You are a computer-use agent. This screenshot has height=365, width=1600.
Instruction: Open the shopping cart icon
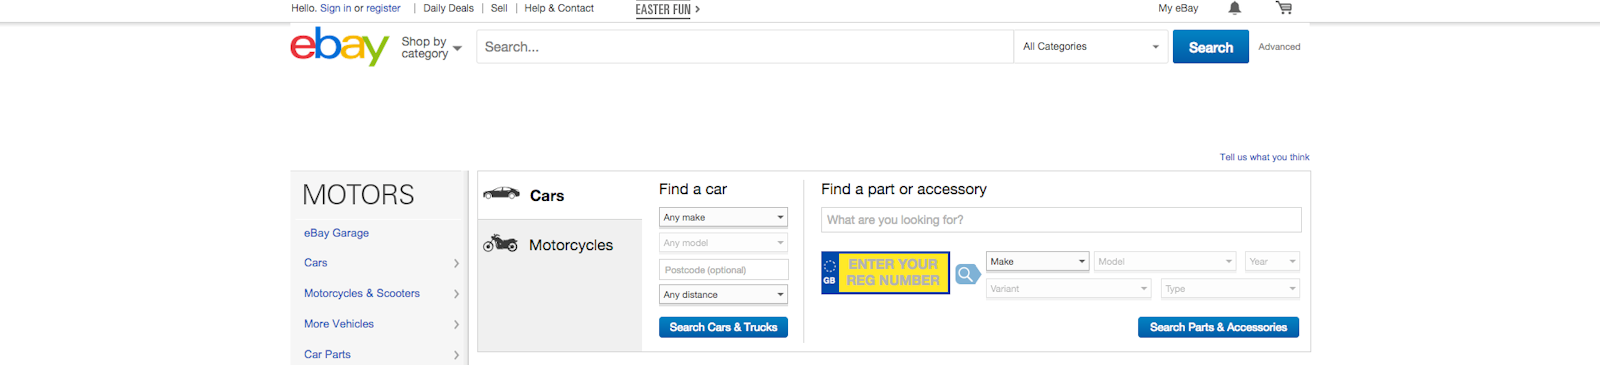coord(1284,8)
